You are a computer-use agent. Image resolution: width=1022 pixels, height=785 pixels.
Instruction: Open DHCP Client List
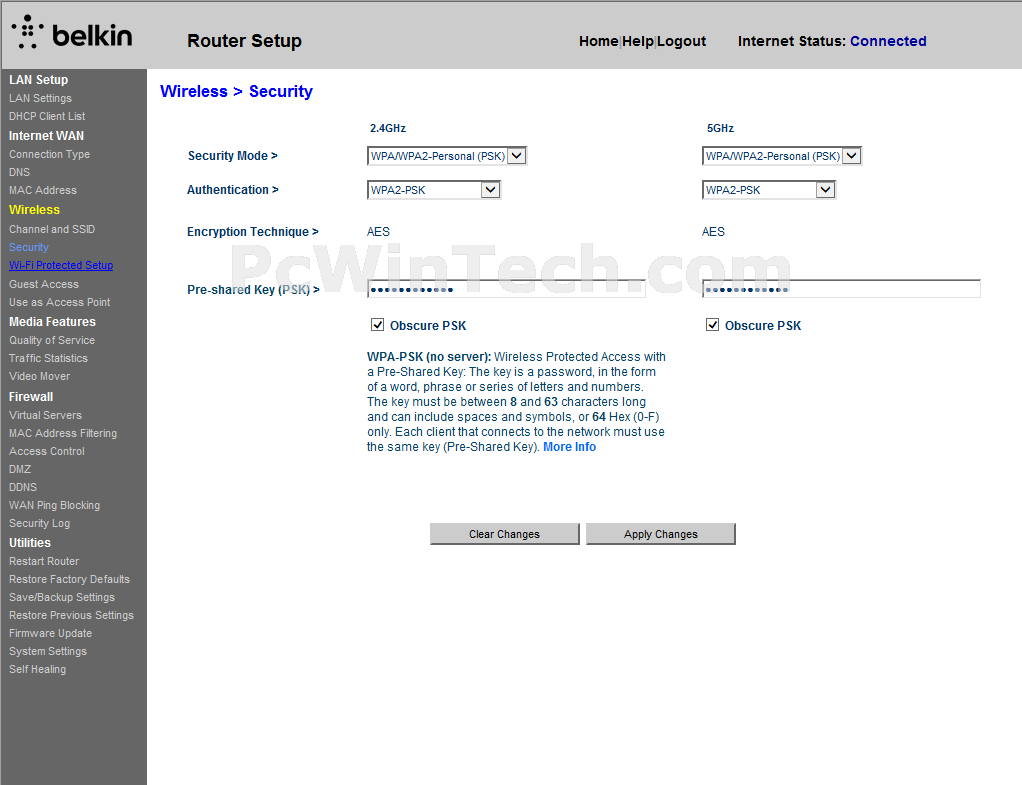(x=47, y=116)
